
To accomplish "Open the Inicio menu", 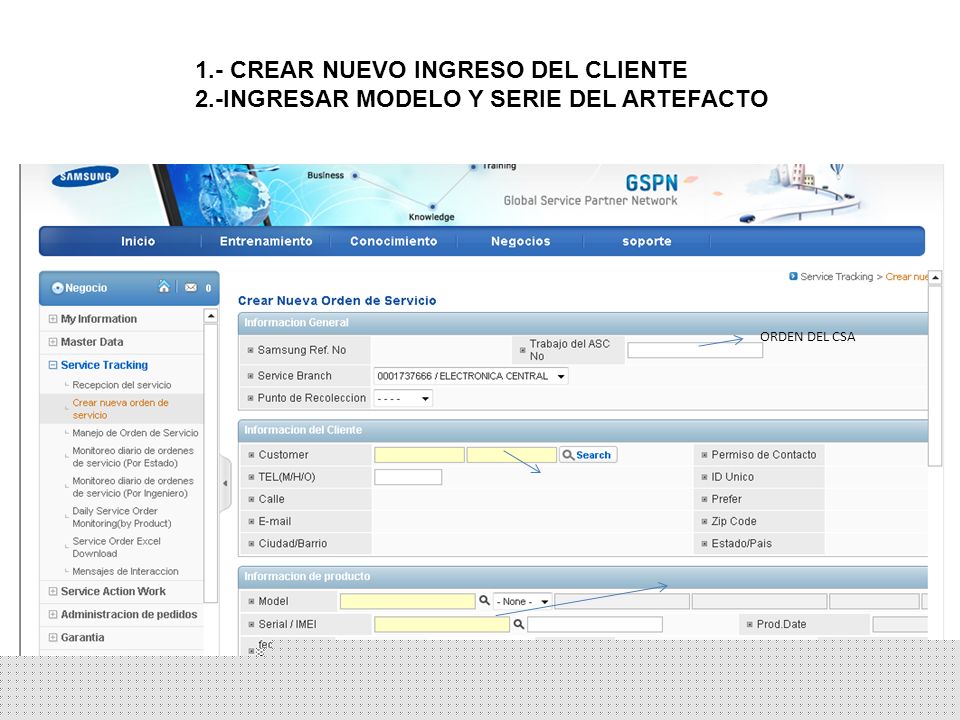I will pos(138,241).
